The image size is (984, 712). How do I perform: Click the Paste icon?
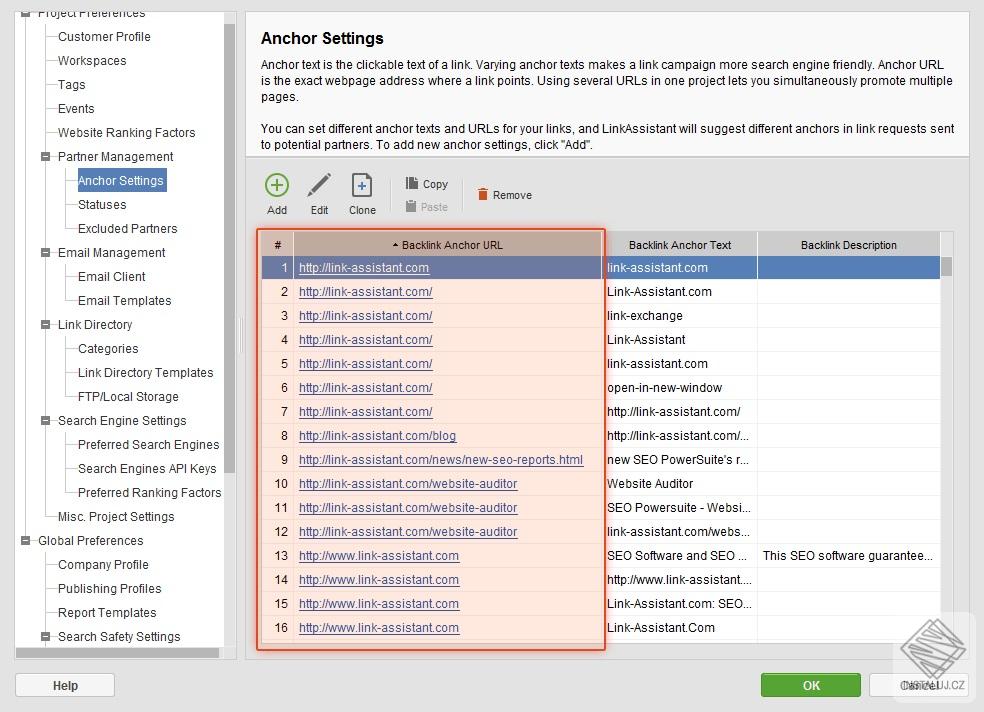(411, 207)
